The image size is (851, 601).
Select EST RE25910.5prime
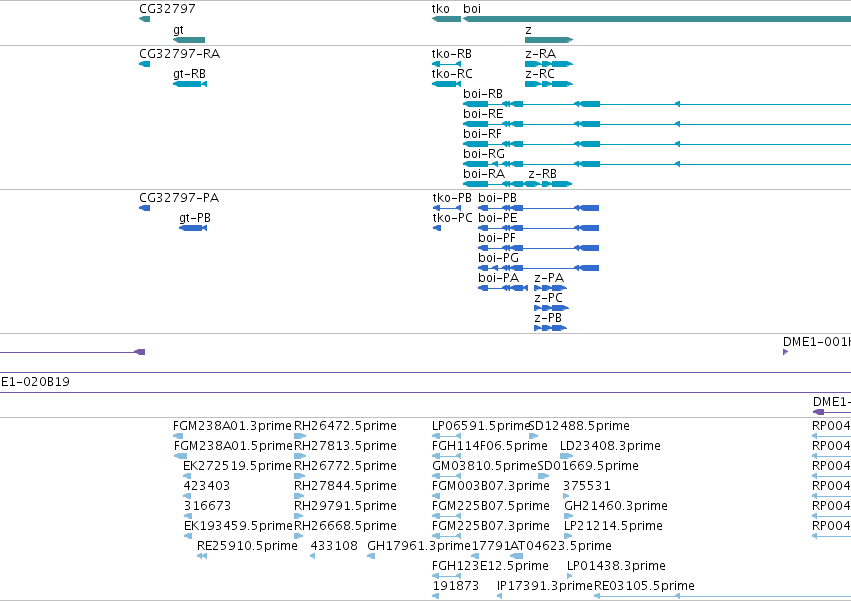[247, 546]
